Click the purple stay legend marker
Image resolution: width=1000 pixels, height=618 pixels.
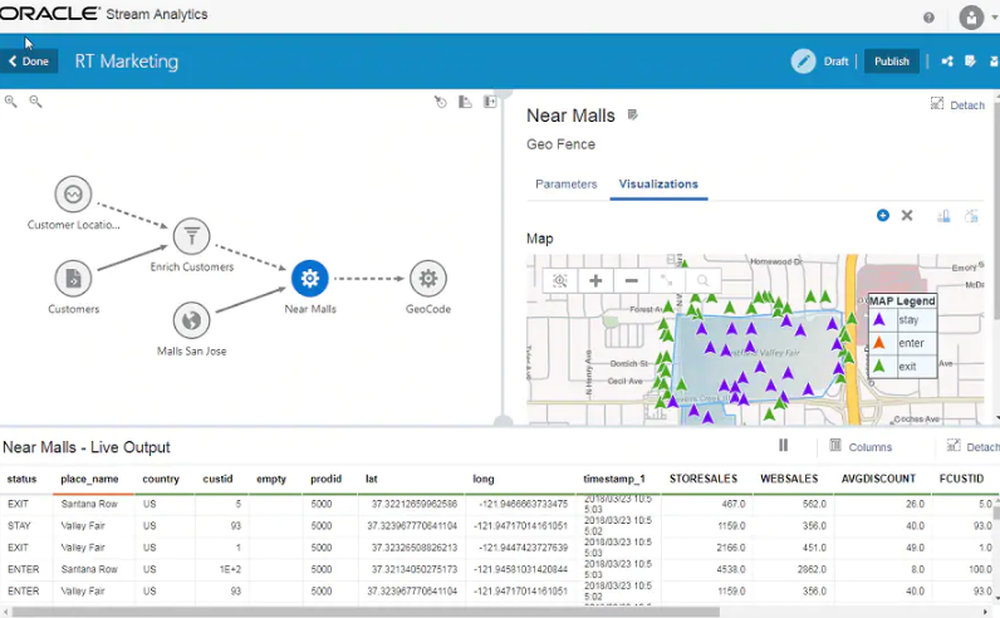point(879,320)
